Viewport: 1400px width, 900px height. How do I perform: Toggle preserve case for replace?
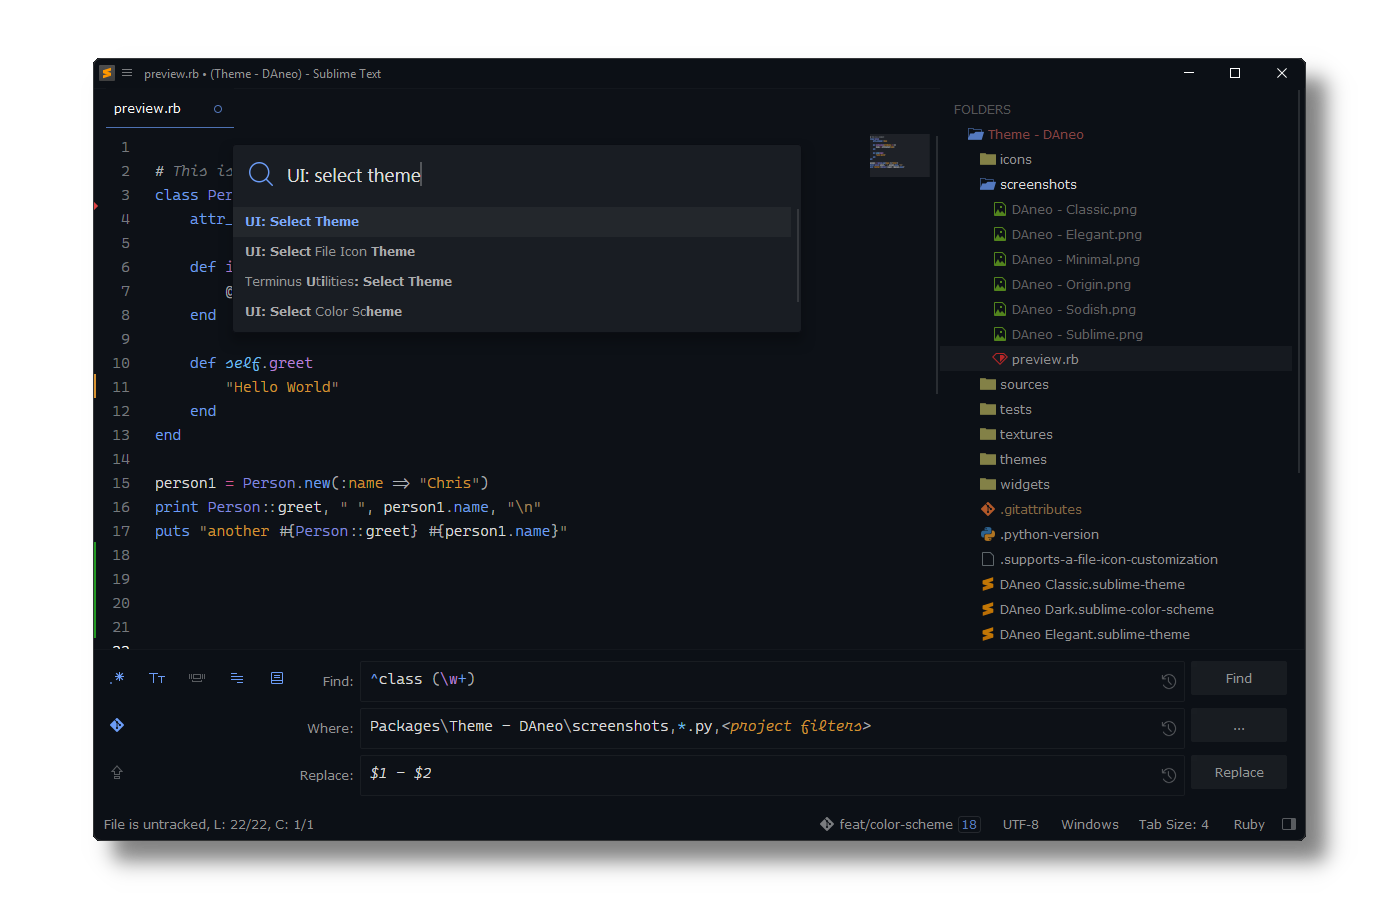(x=117, y=772)
